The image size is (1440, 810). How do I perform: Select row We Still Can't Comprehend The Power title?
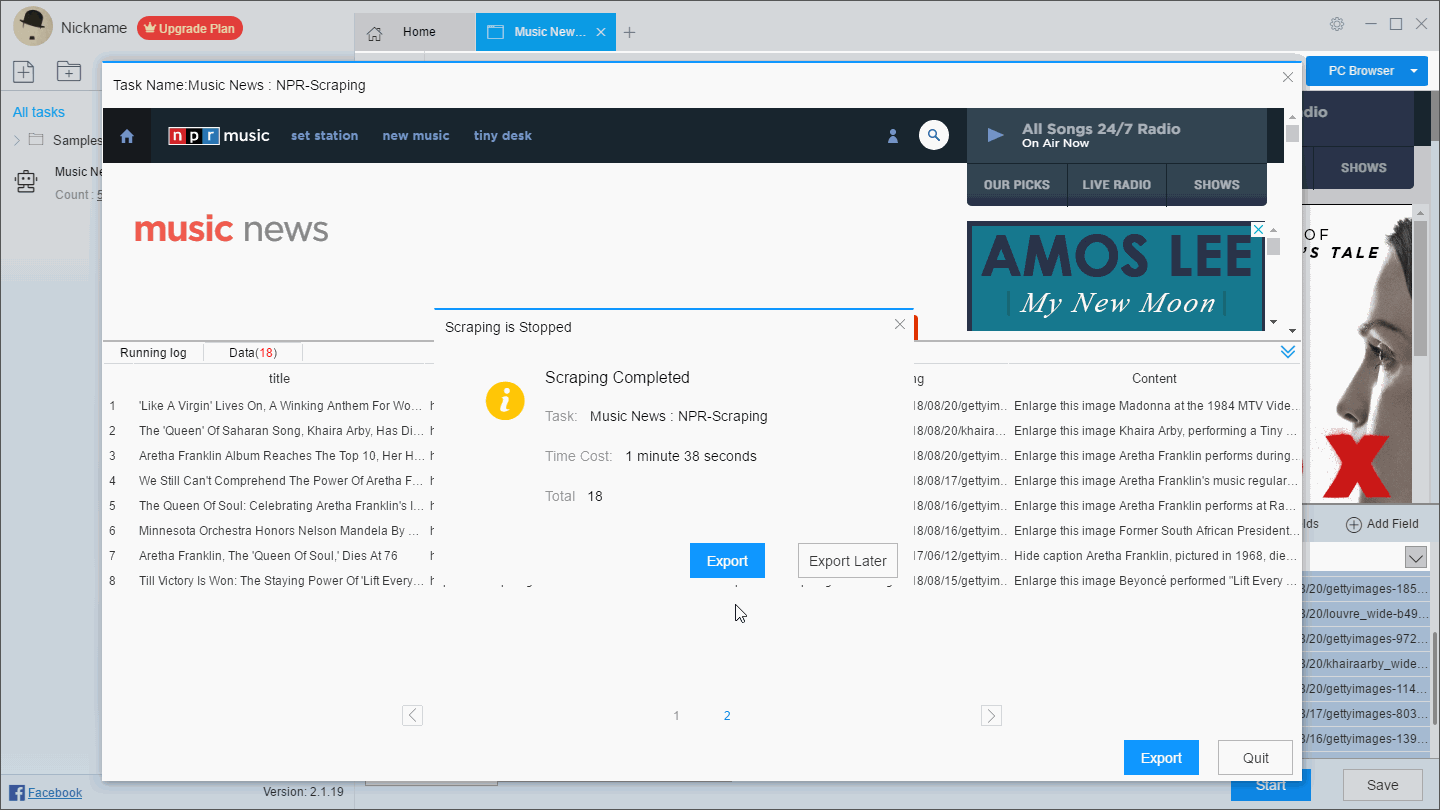(281, 481)
